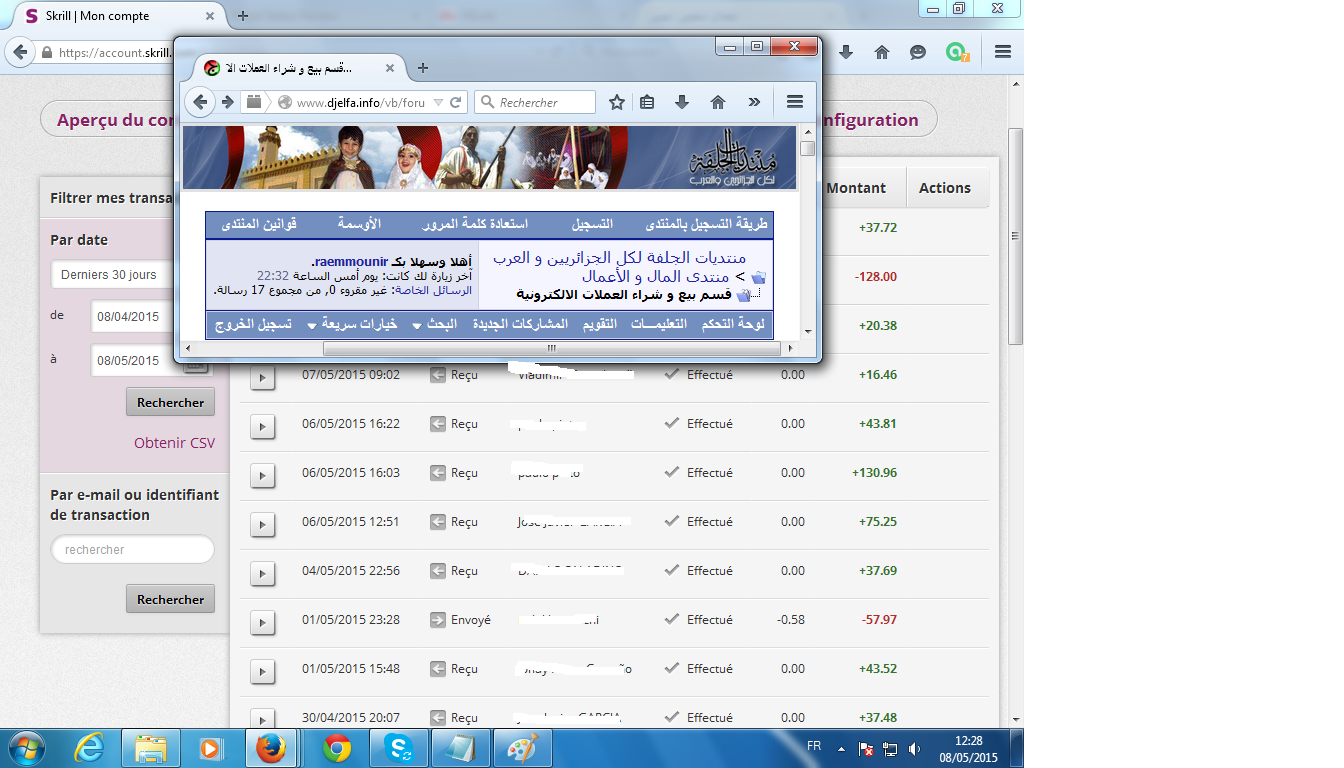Expand the 04/05/2015 22:56 transaction row
1344x768 pixels.
click(x=261, y=574)
